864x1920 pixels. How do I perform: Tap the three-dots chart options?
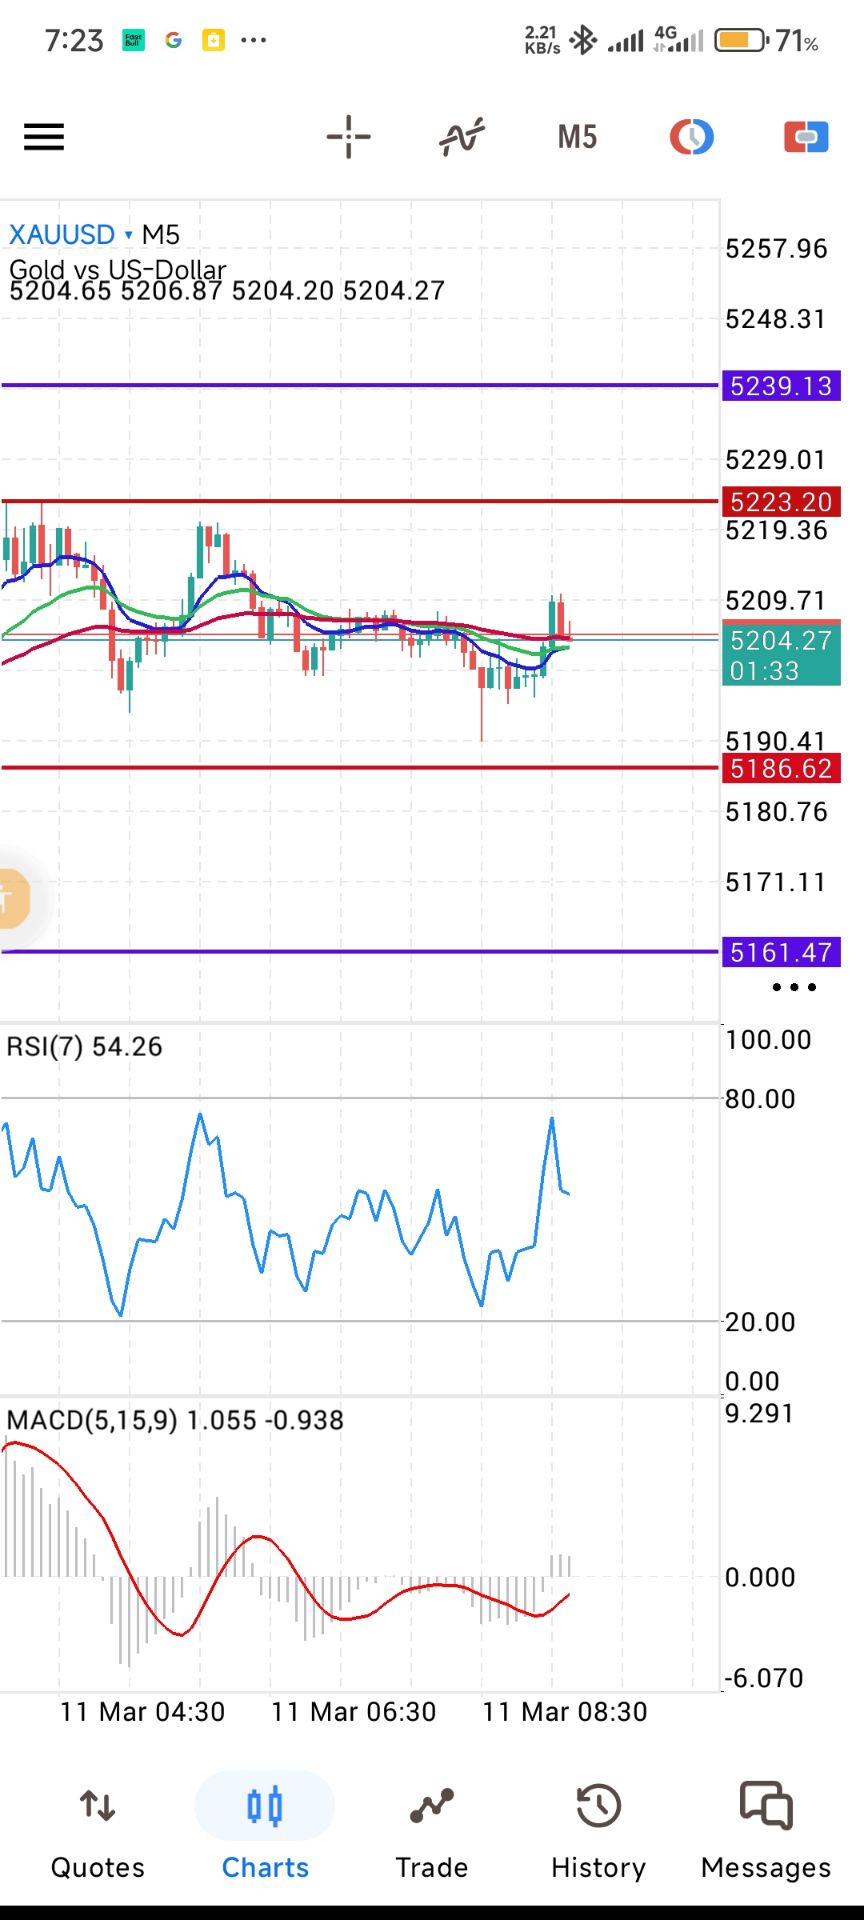coord(794,987)
